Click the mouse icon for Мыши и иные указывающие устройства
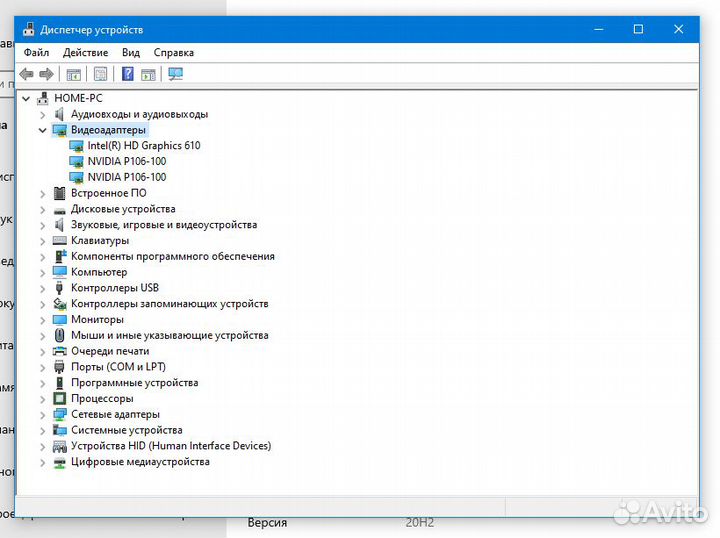The width and height of the screenshot is (720, 538). point(59,335)
